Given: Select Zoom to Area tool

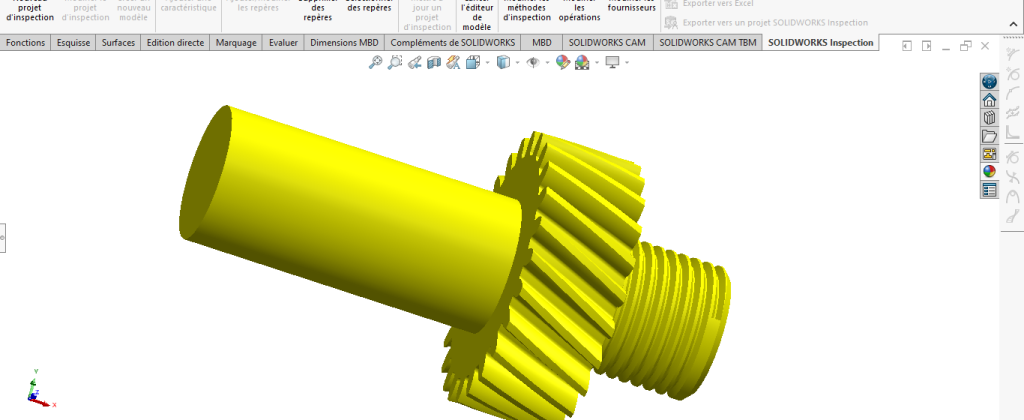Looking at the screenshot, I should coord(394,63).
